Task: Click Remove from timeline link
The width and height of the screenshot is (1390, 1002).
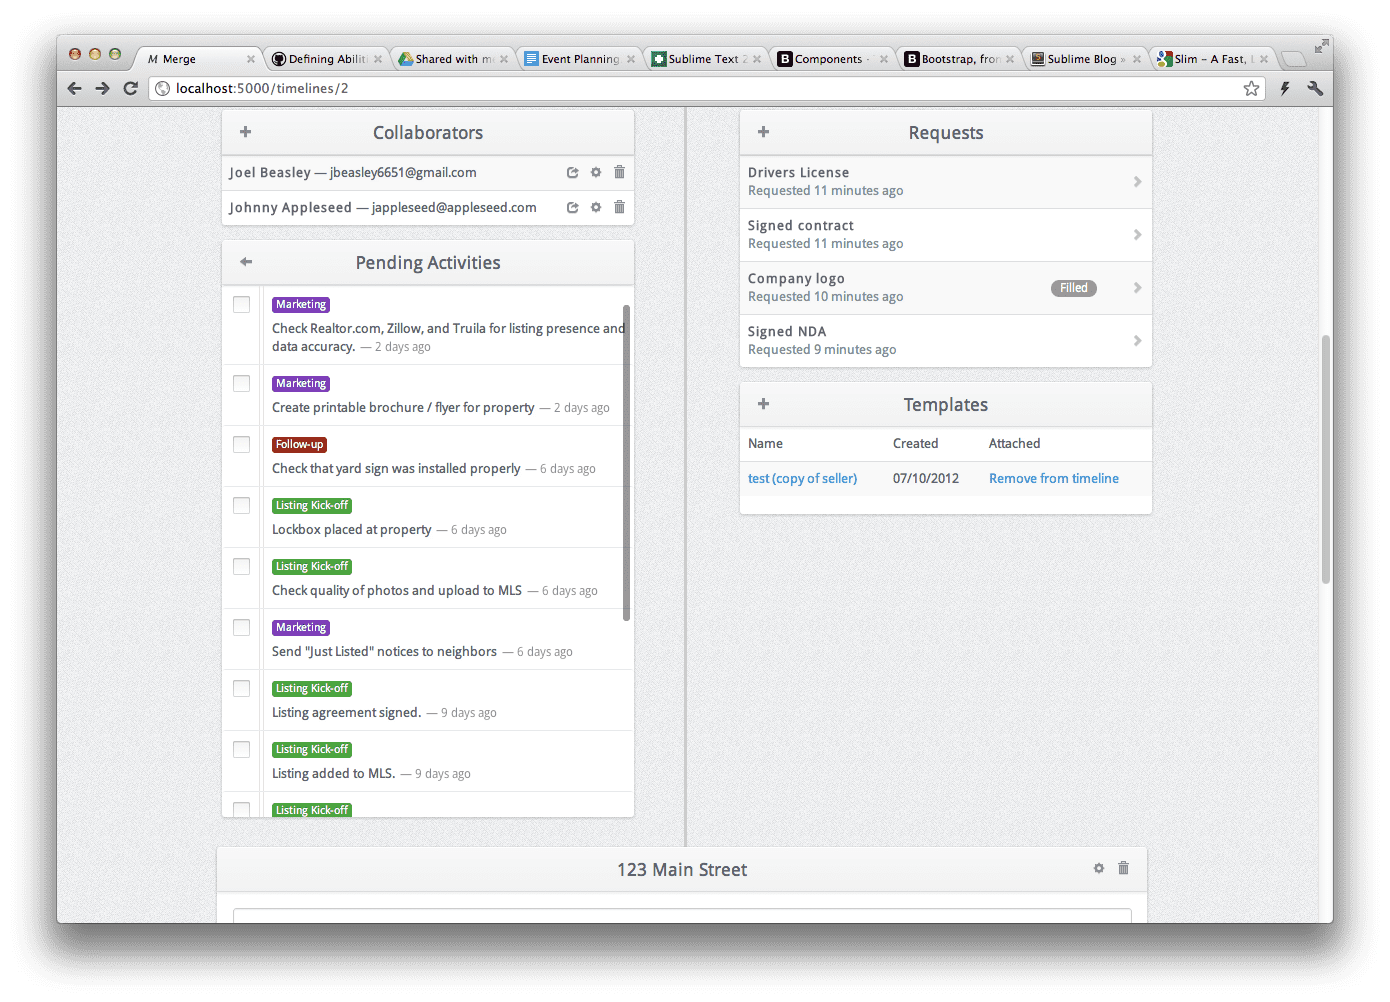Action: pyautogui.click(x=1053, y=478)
